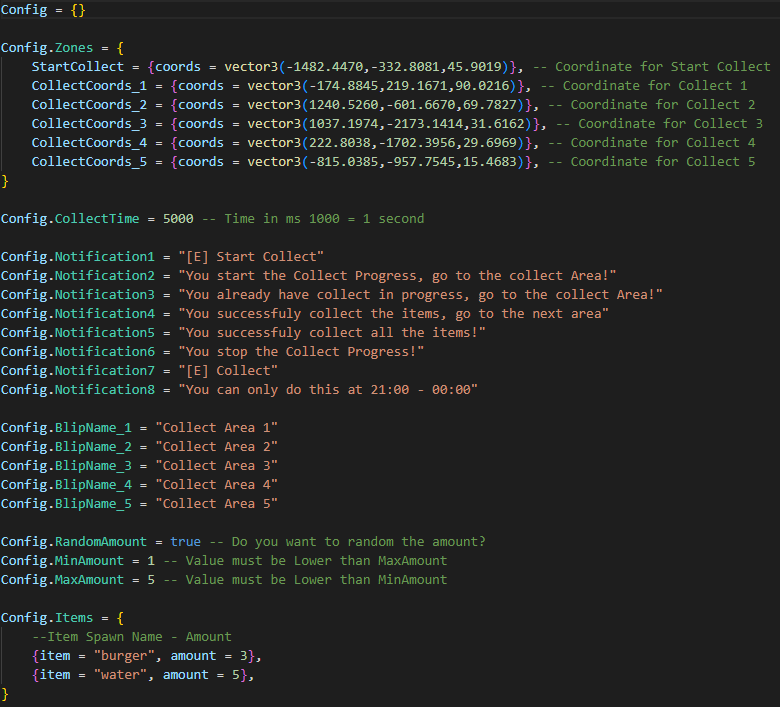Click the MinAmount value 1
The image size is (780, 707).
tap(151, 561)
